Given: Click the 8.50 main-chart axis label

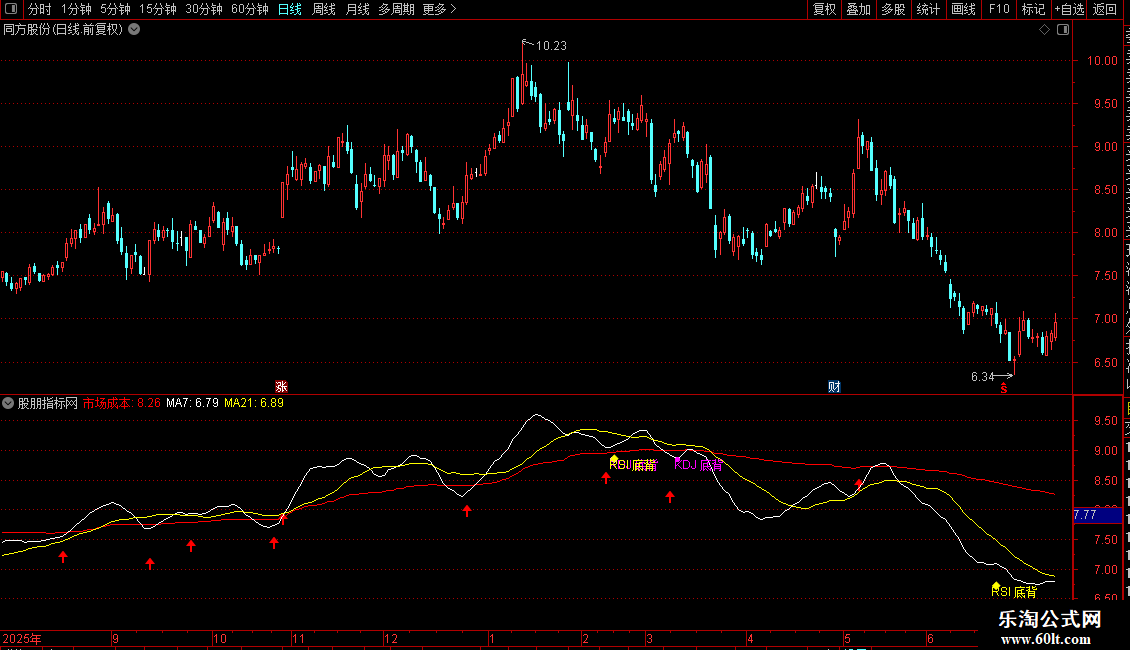Looking at the screenshot, I should coord(1105,190).
